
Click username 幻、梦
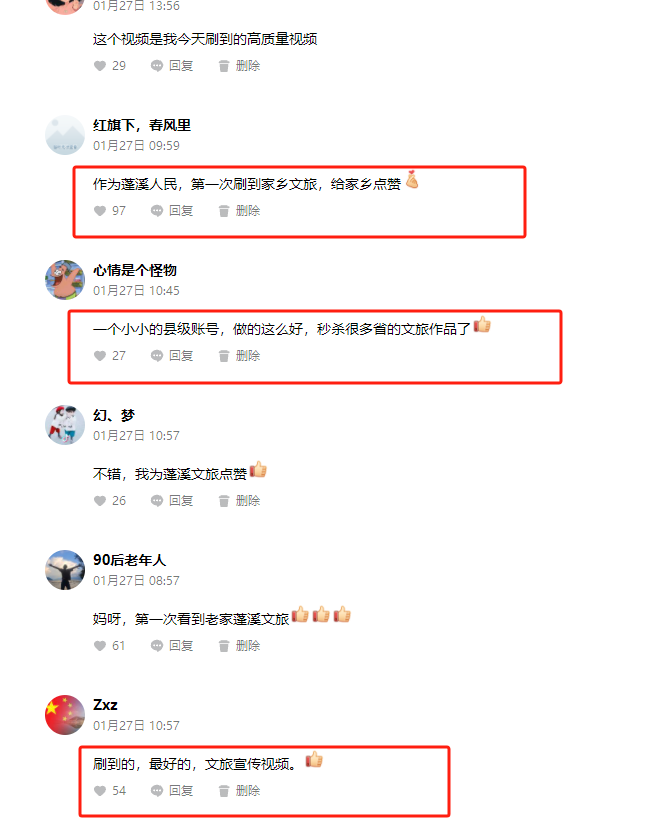(x=114, y=416)
